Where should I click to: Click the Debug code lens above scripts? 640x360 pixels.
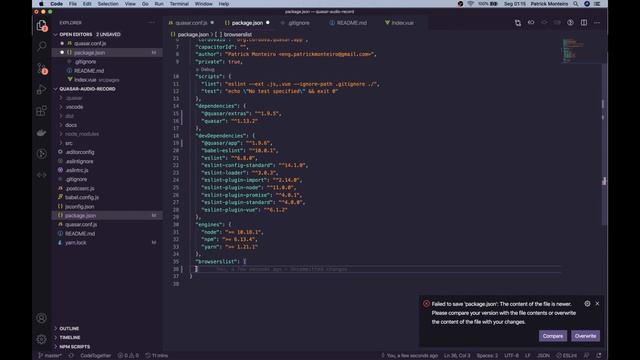point(207,69)
